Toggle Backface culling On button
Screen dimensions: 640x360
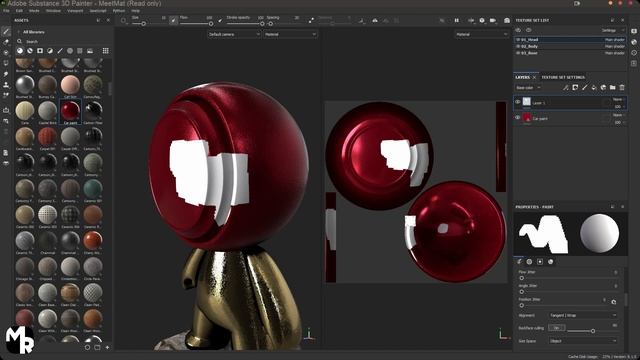556,328
